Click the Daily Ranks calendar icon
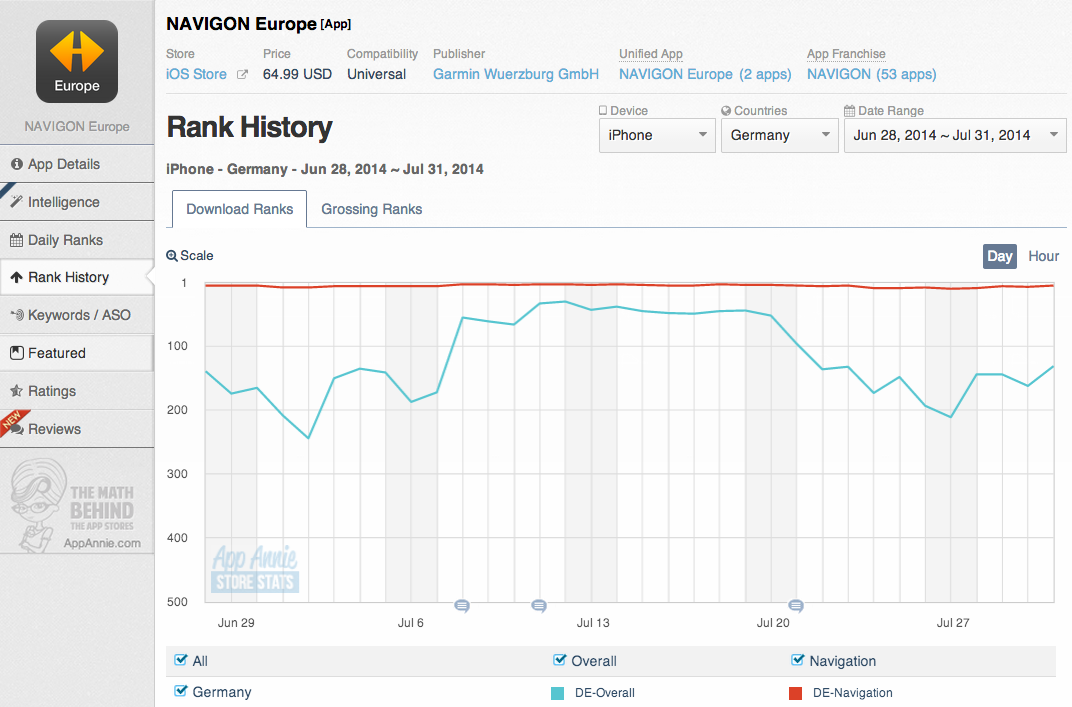Viewport: 1072px width, 707px height. [x=16, y=240]
